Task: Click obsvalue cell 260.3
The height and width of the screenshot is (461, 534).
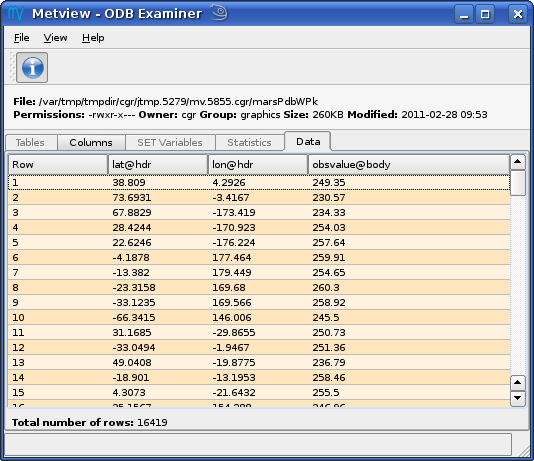Action: [x=409, y=287]
